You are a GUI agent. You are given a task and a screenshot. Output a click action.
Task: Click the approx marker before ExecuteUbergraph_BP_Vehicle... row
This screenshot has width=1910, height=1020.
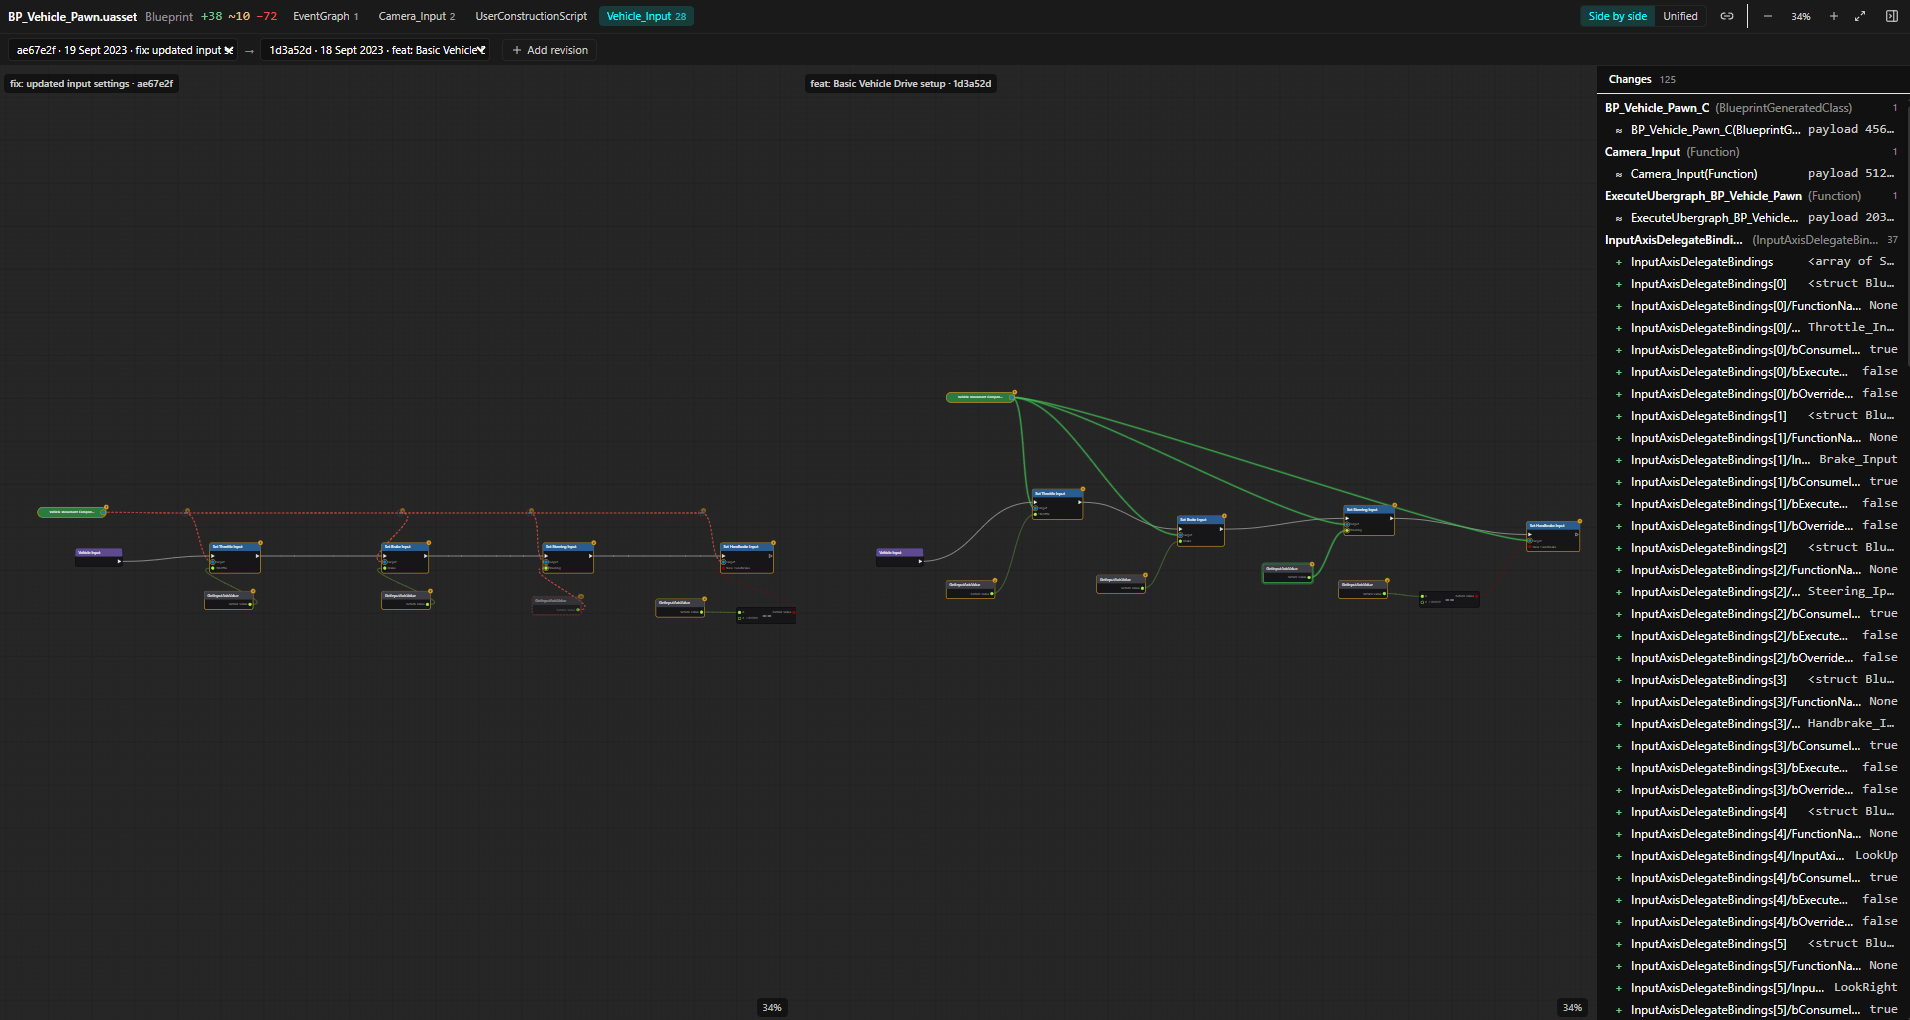click(1618, 218)
